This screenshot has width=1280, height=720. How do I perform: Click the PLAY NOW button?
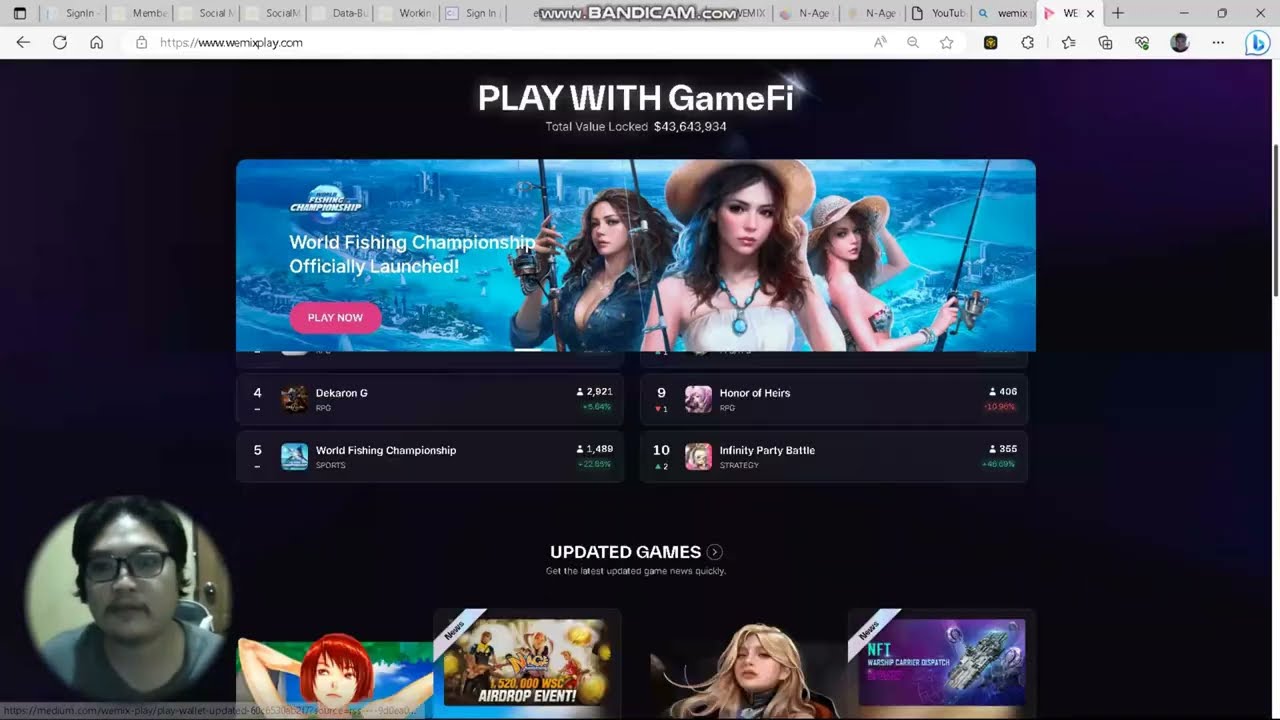pyautogui.click(x=335, y=317)
